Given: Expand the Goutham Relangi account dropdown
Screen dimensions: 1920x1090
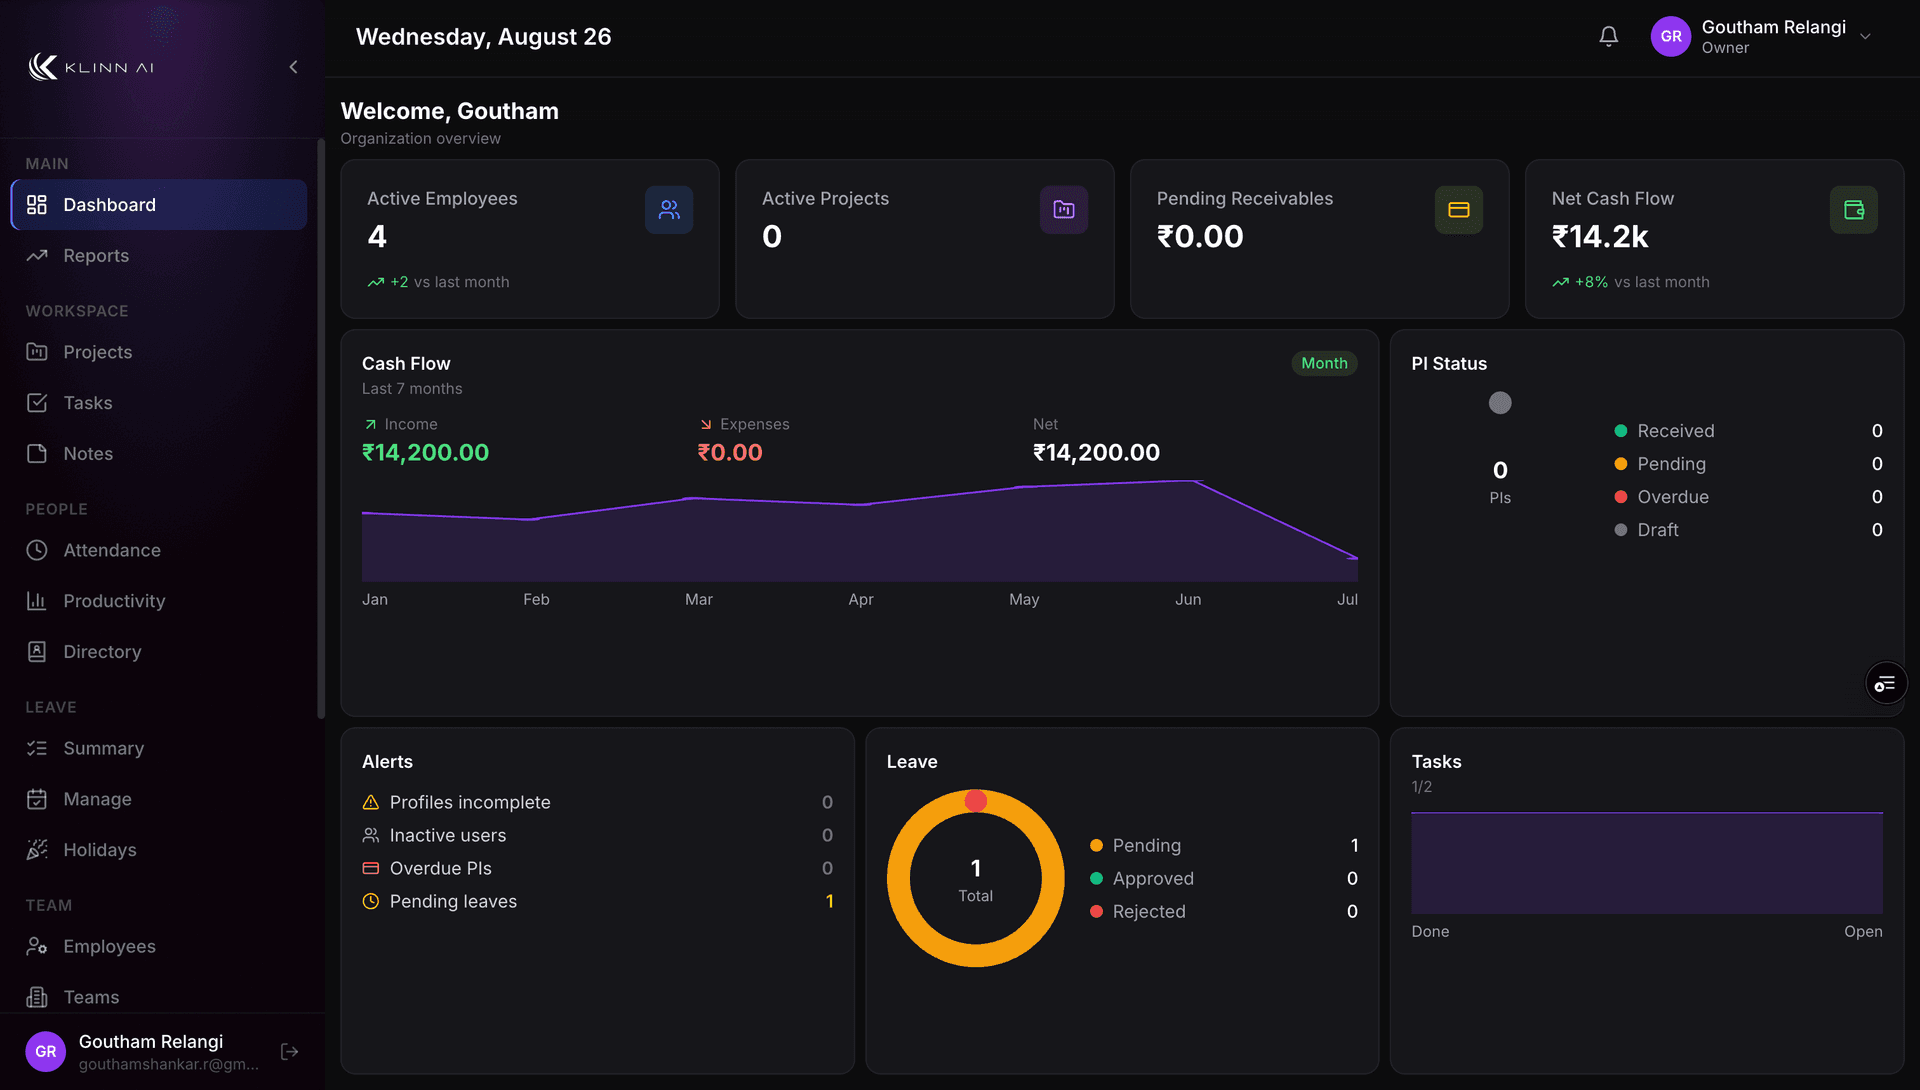Looking at the screenshot, I should [1865, 37].
